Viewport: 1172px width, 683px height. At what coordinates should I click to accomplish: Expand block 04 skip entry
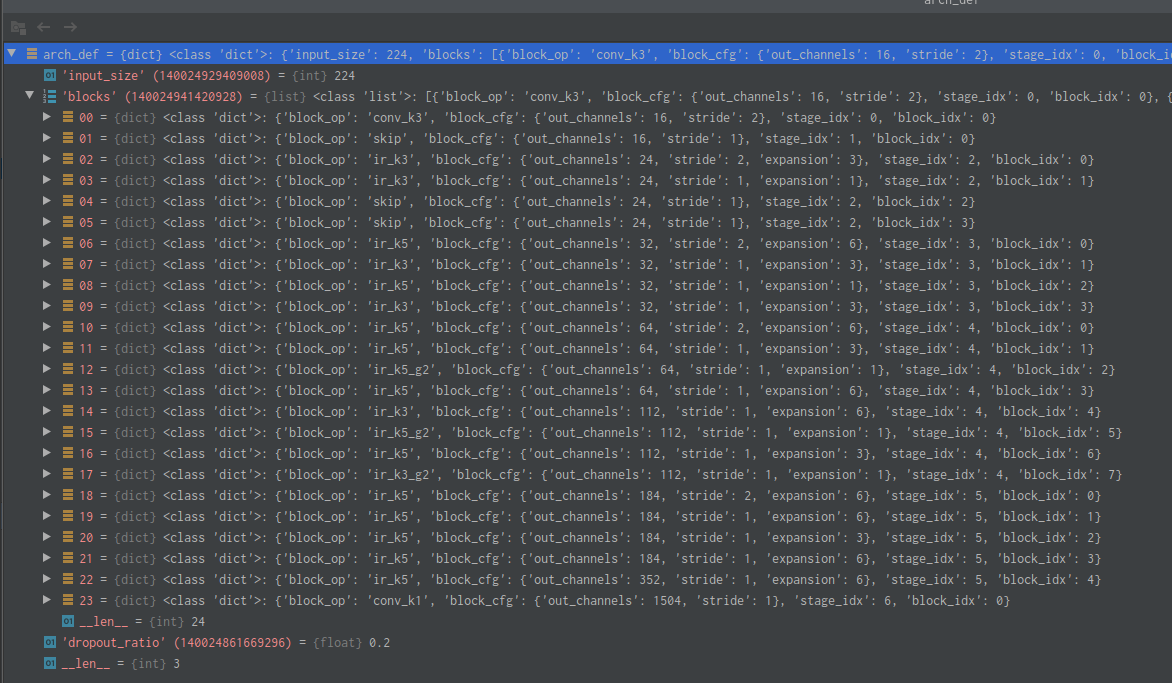[46, 200]
